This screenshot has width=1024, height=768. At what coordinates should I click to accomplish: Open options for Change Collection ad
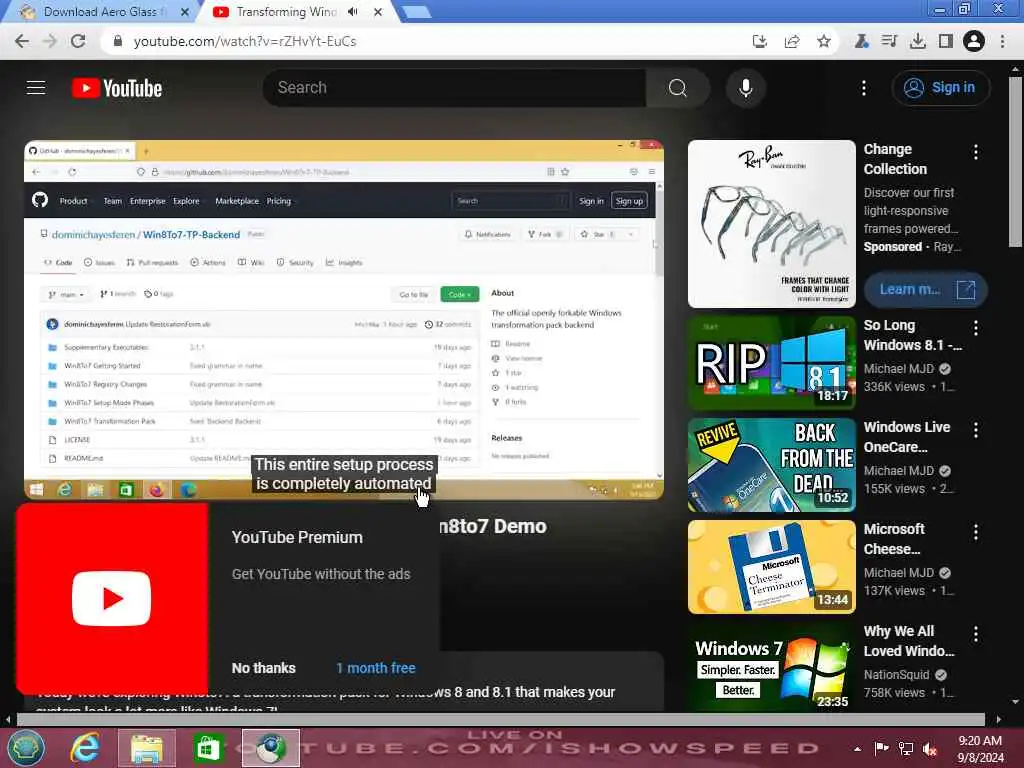coord(976,152)
